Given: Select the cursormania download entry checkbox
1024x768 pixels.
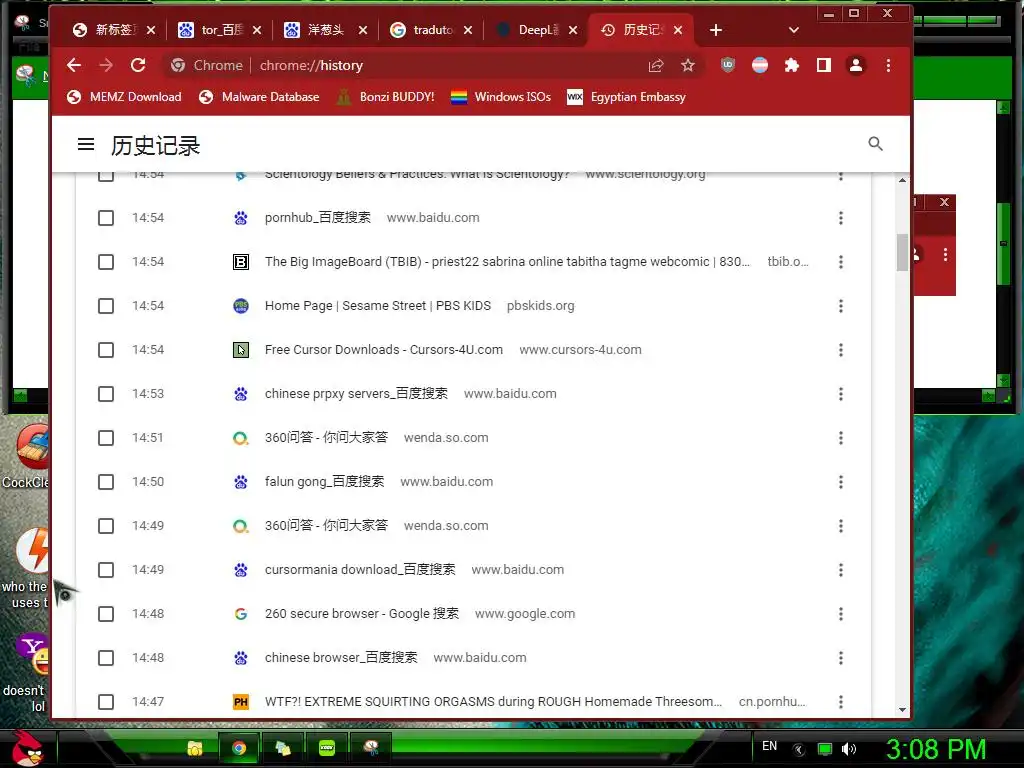Looking at the screenshot, I should coord(106,570).
